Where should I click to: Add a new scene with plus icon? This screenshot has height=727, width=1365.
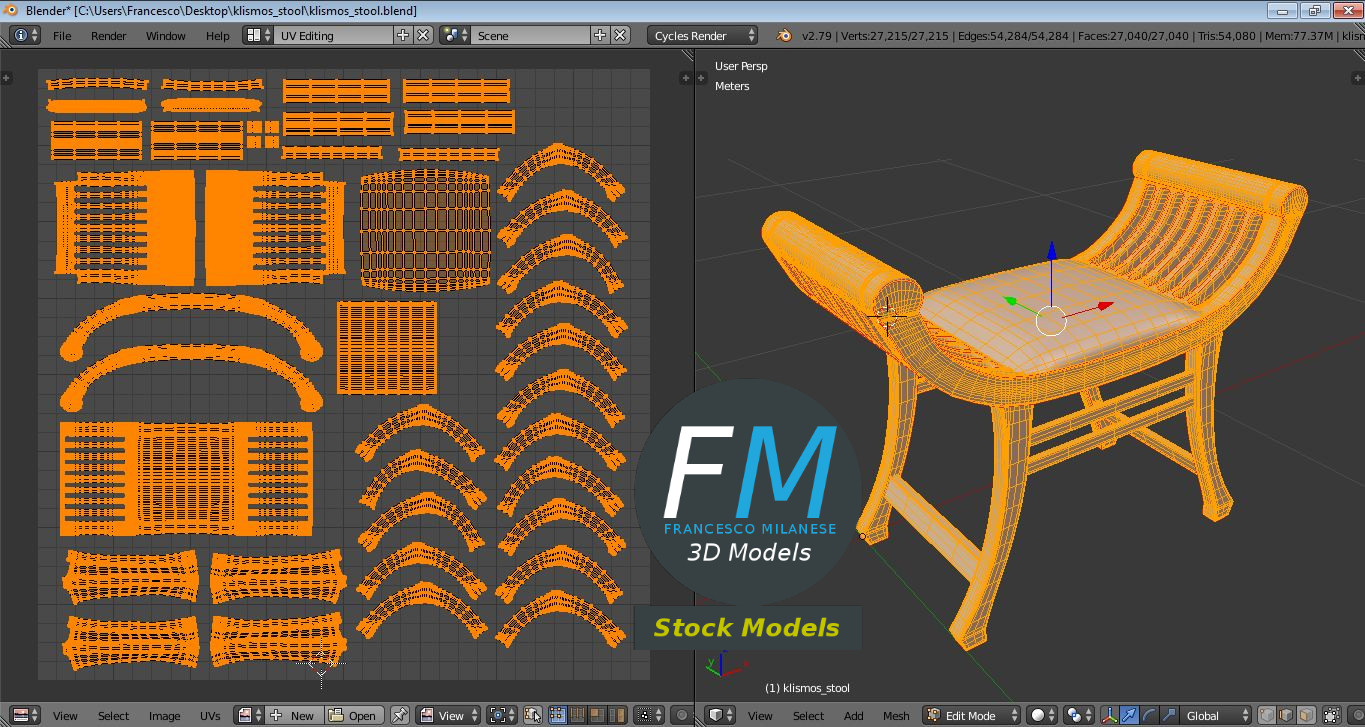tap(600, 35)
